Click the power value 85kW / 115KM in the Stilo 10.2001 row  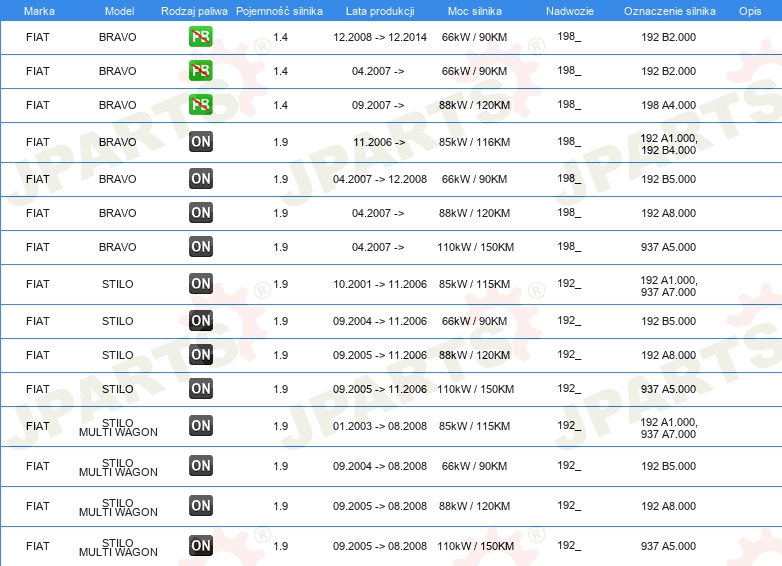point(474,284)
